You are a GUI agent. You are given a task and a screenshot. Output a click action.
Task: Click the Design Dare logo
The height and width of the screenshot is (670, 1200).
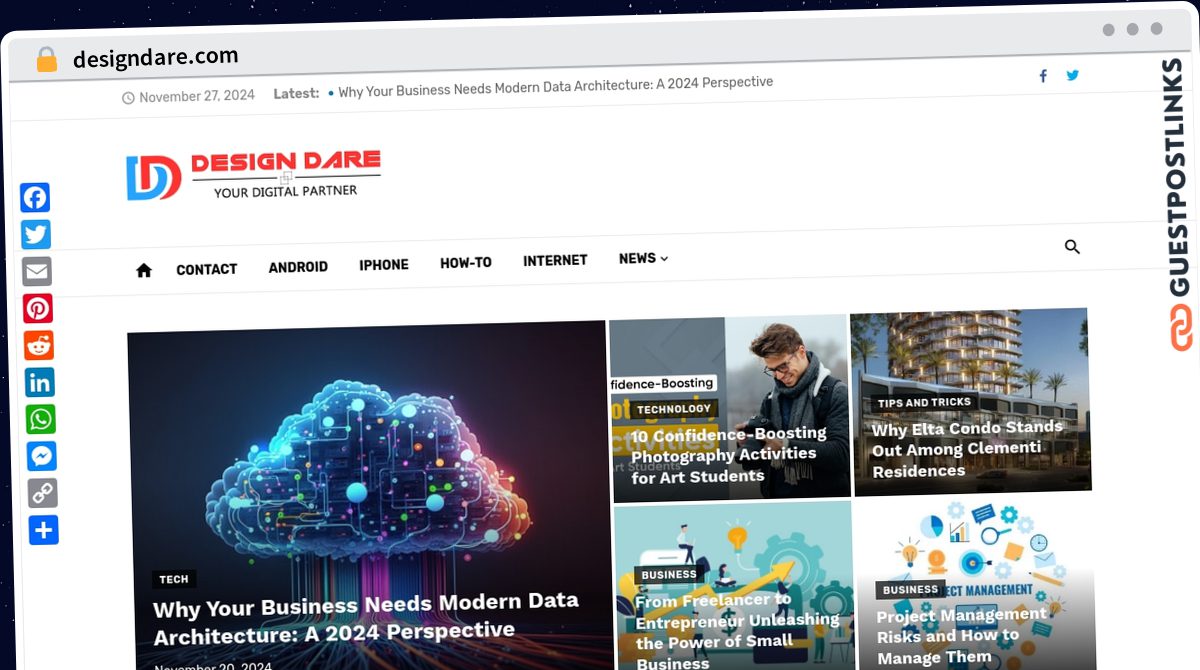click(253, 175)
